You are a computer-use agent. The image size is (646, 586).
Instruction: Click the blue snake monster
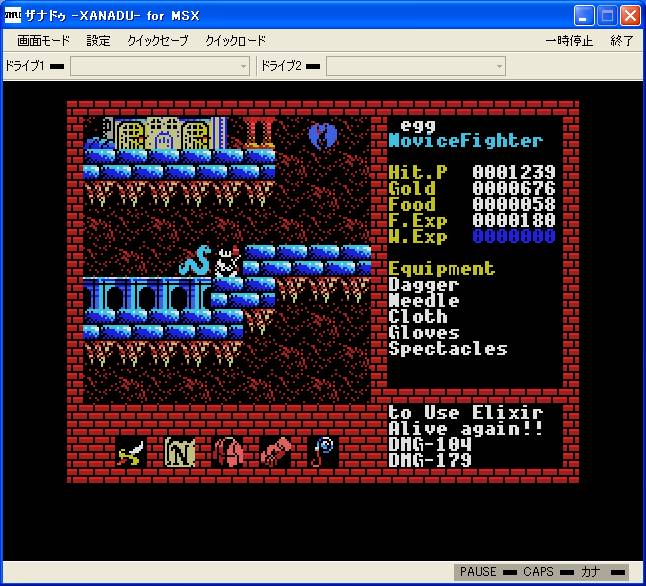click(x=195, y=260)
